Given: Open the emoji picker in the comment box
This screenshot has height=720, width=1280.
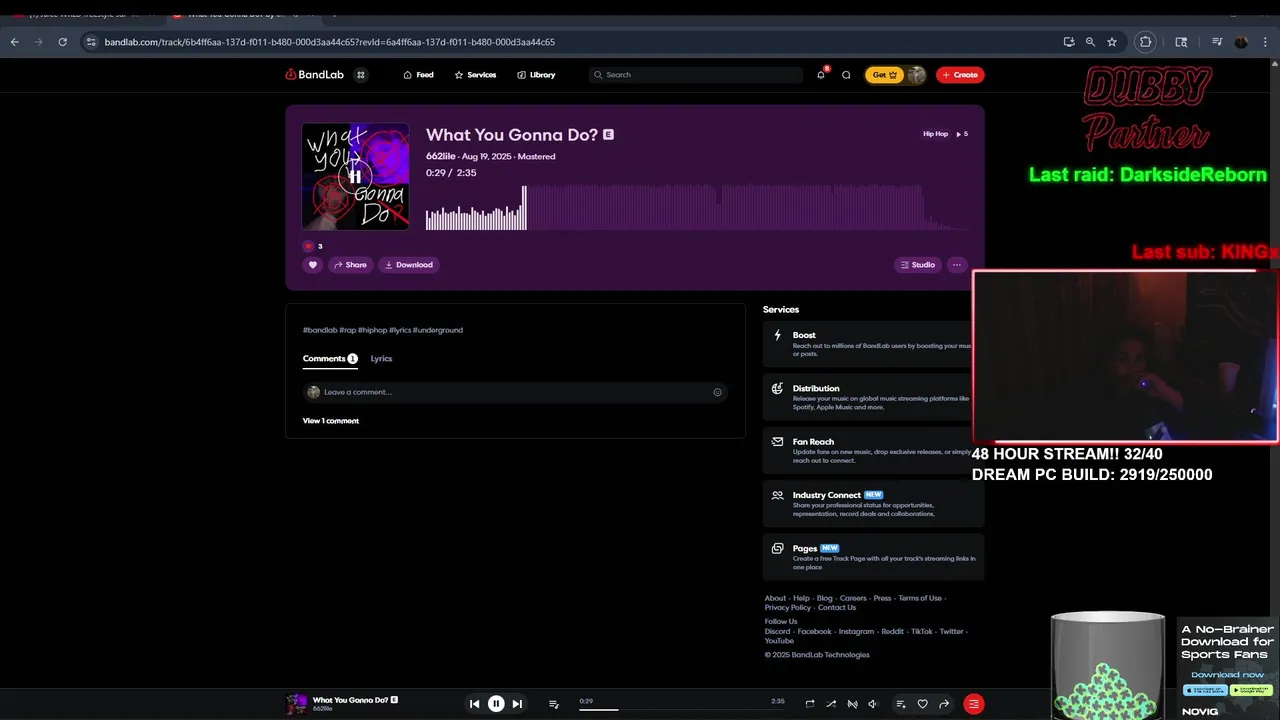Looking at the screenshot, I should pos(717,392).
